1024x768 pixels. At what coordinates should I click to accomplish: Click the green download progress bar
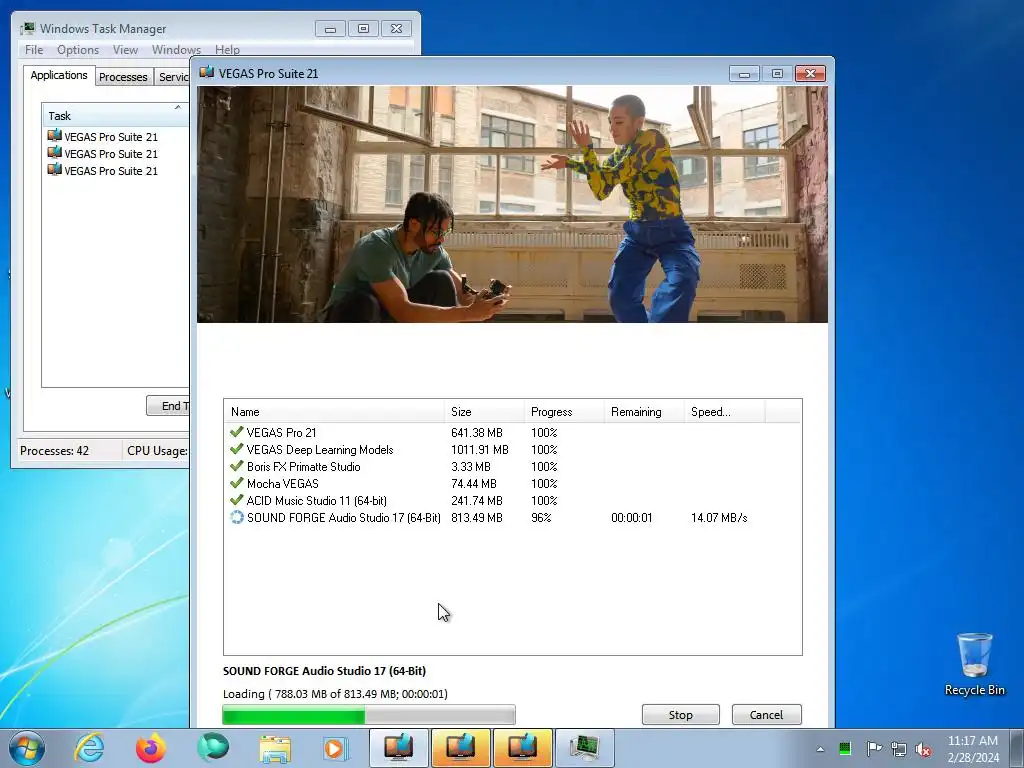coord(369,714)
